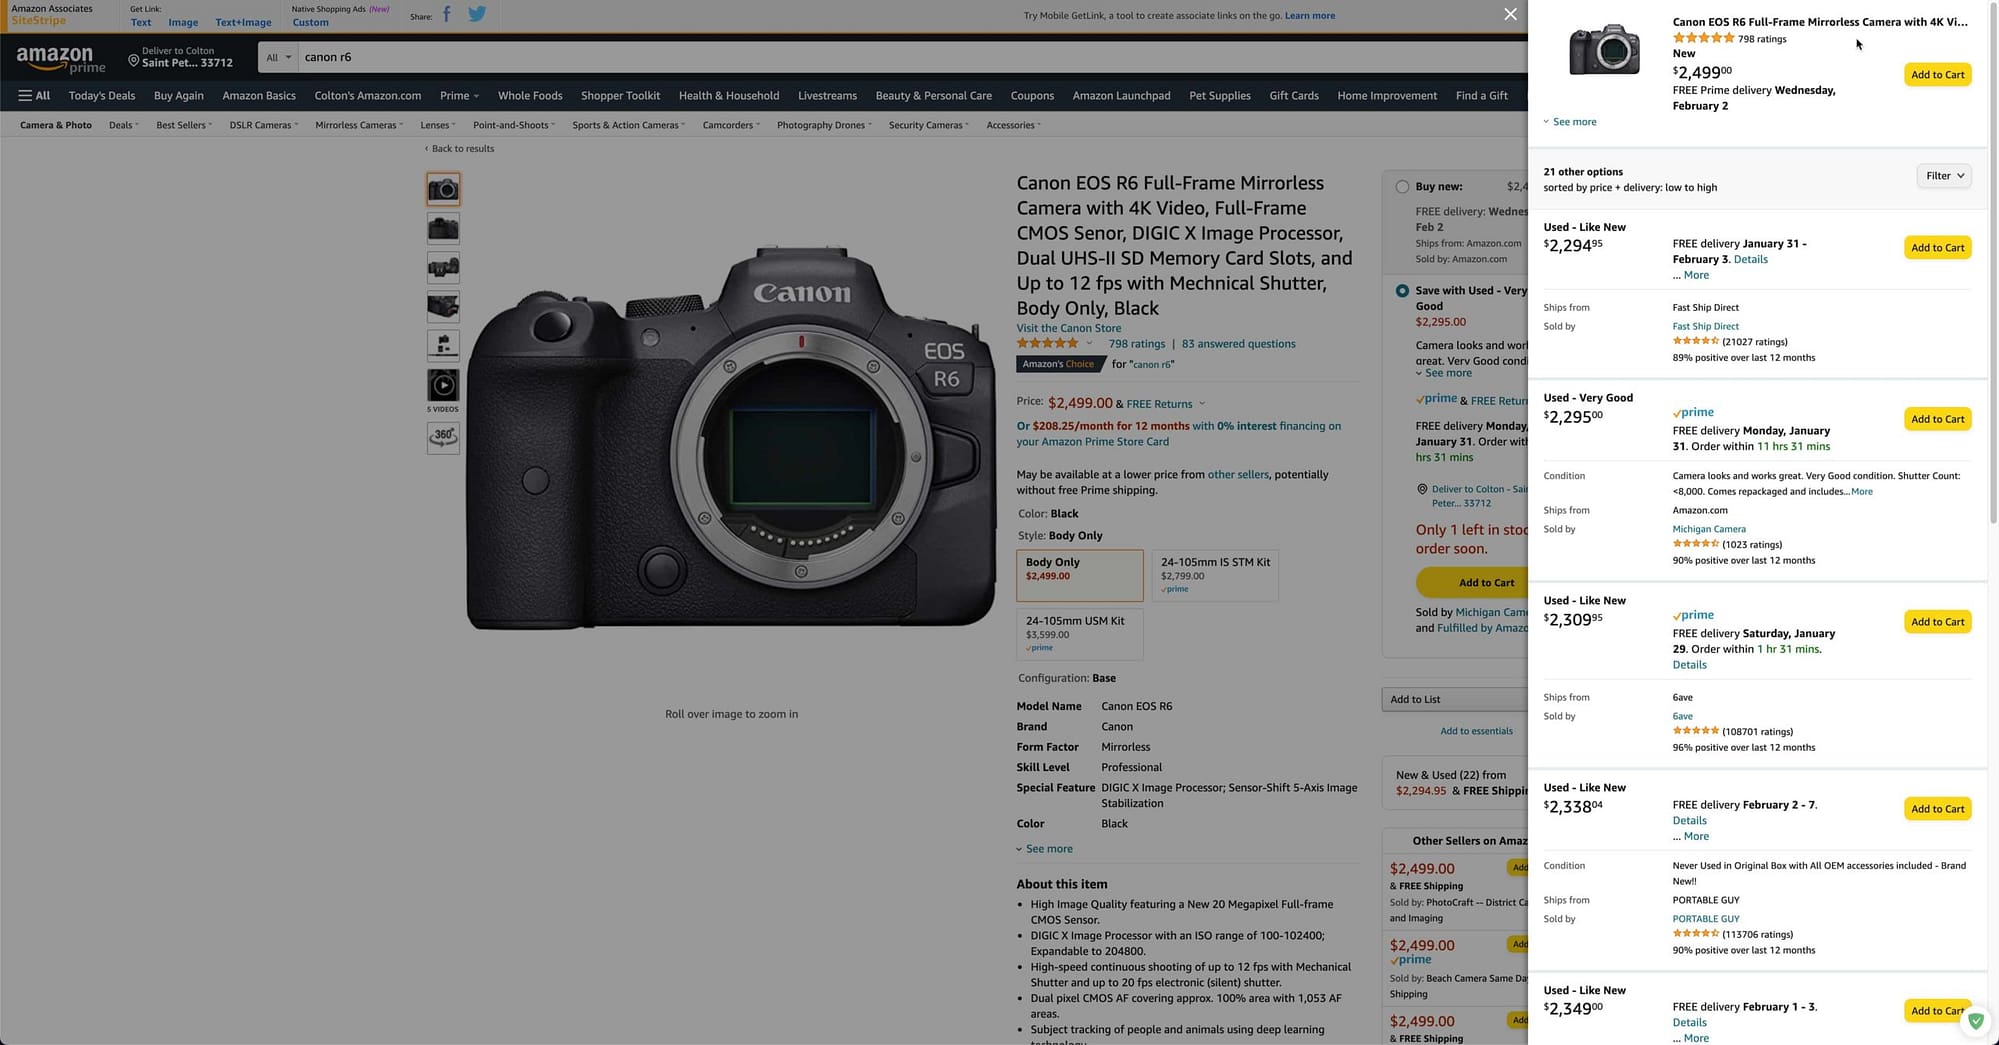Share via the Facebook icon in SiteStripe

pos(446,15)
